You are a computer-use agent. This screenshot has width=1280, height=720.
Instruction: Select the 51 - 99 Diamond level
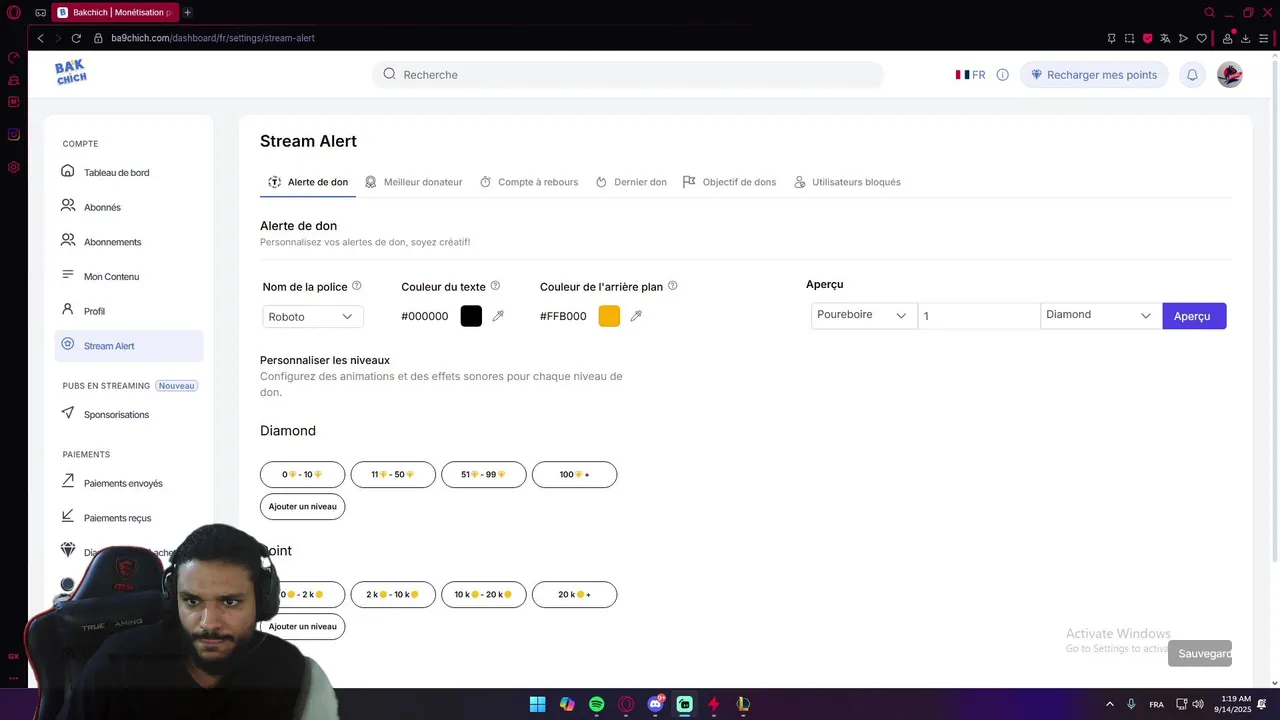tap(484, 475)
